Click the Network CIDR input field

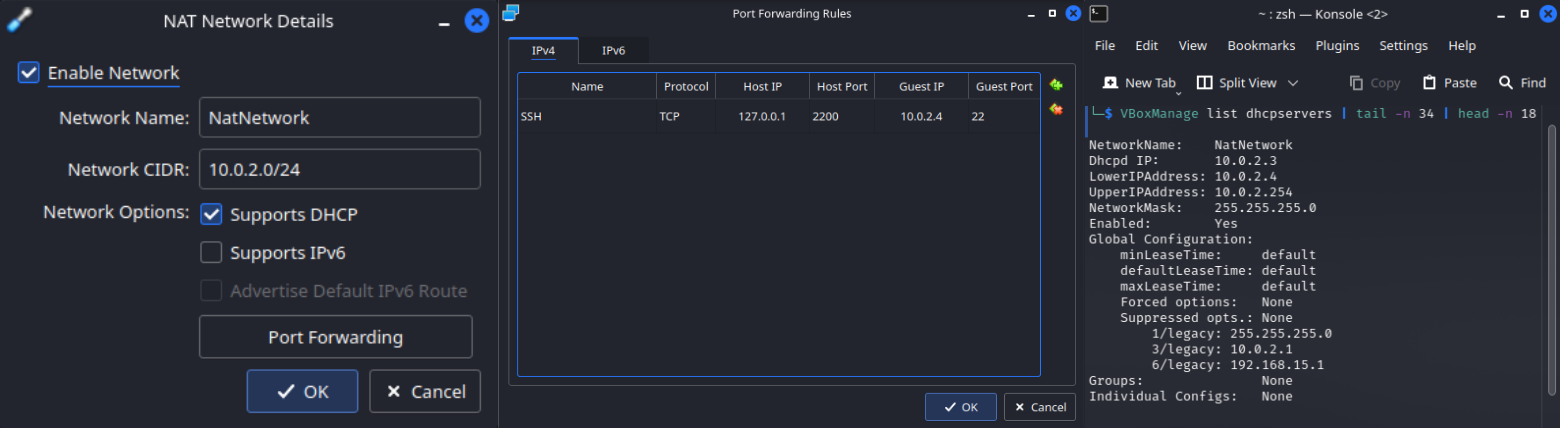340,169
